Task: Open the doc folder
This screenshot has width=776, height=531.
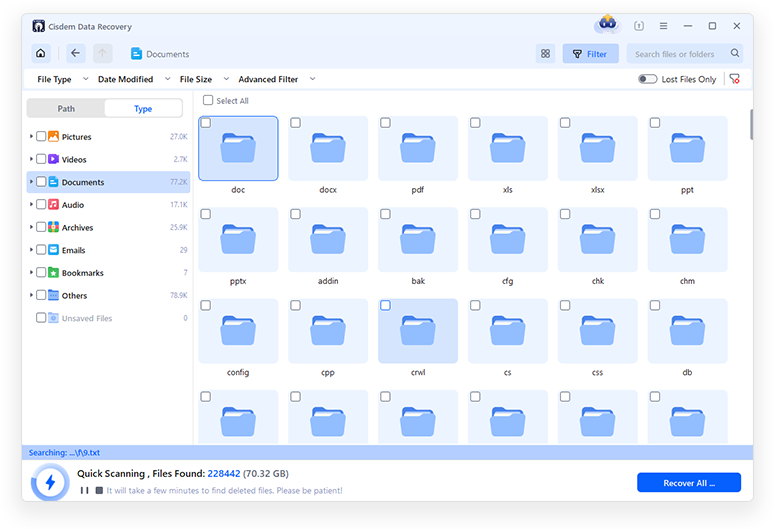Action: click(238, 148)
